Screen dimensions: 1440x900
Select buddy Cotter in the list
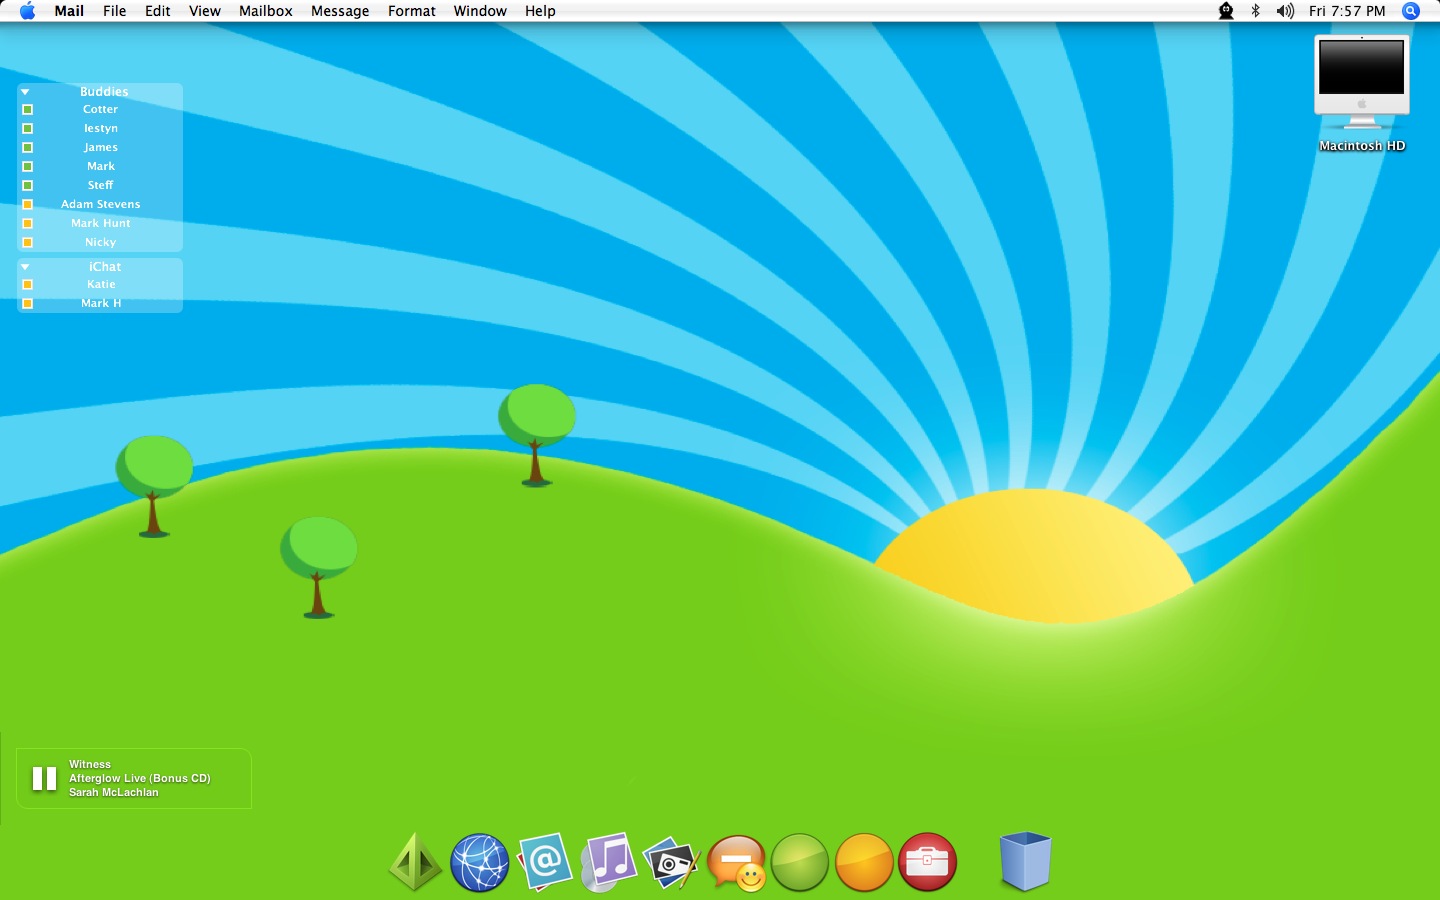tap(100, 109)
